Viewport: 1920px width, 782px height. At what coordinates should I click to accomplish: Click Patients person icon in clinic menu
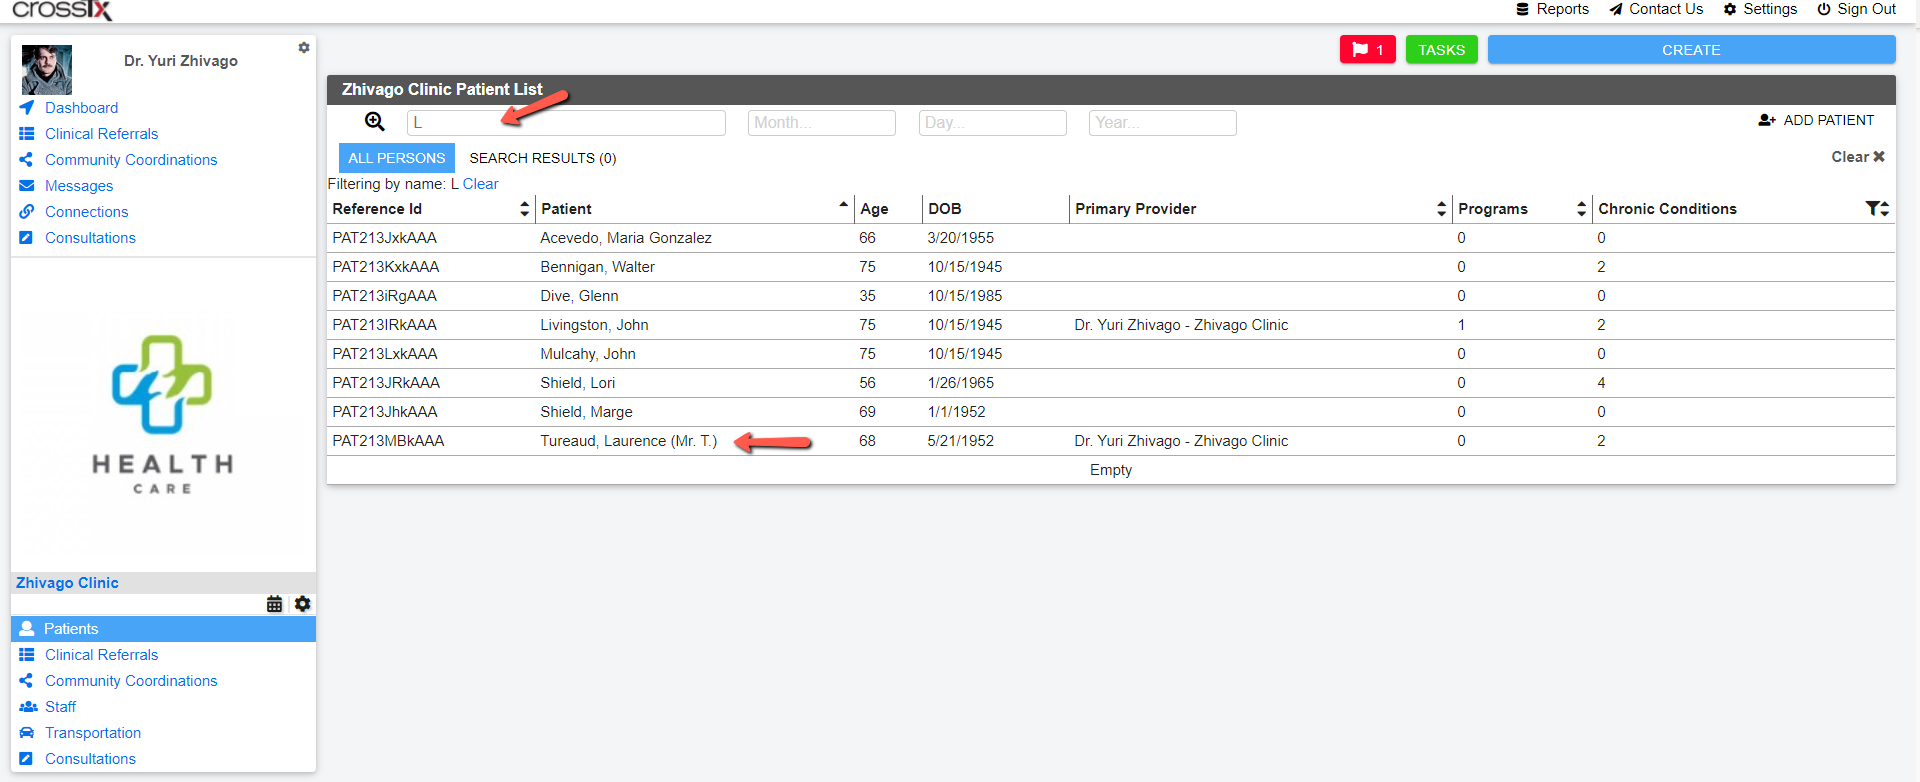pos(27,629)
